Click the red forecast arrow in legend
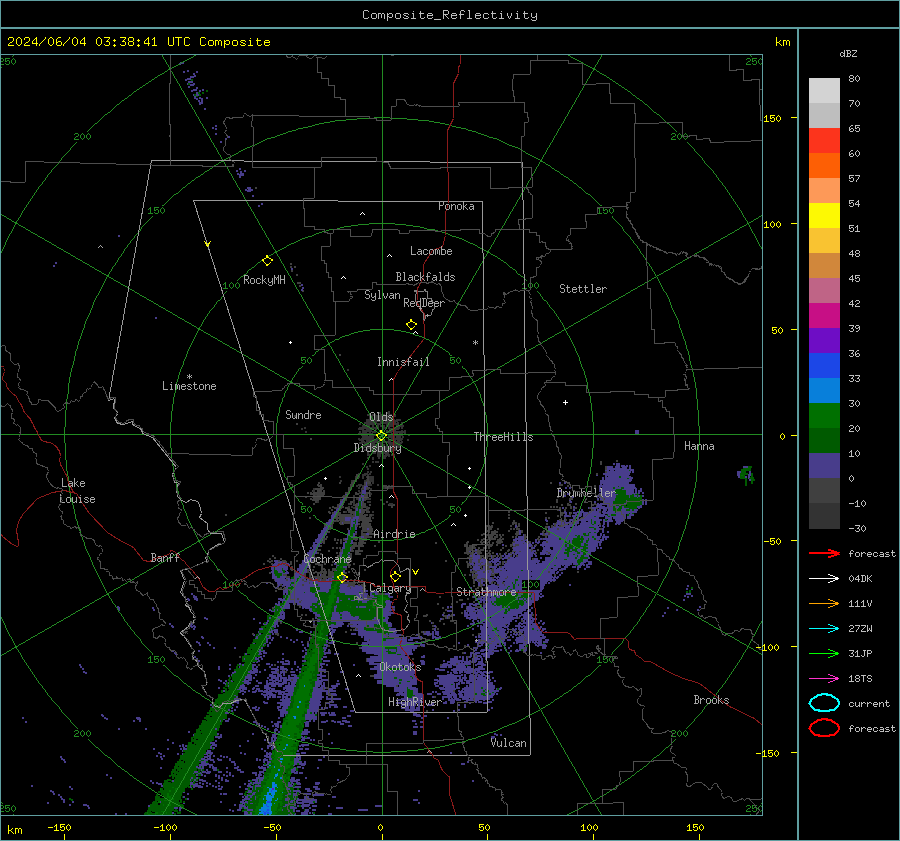Viewport: 900px width, 841px height. tap(824, 553)
